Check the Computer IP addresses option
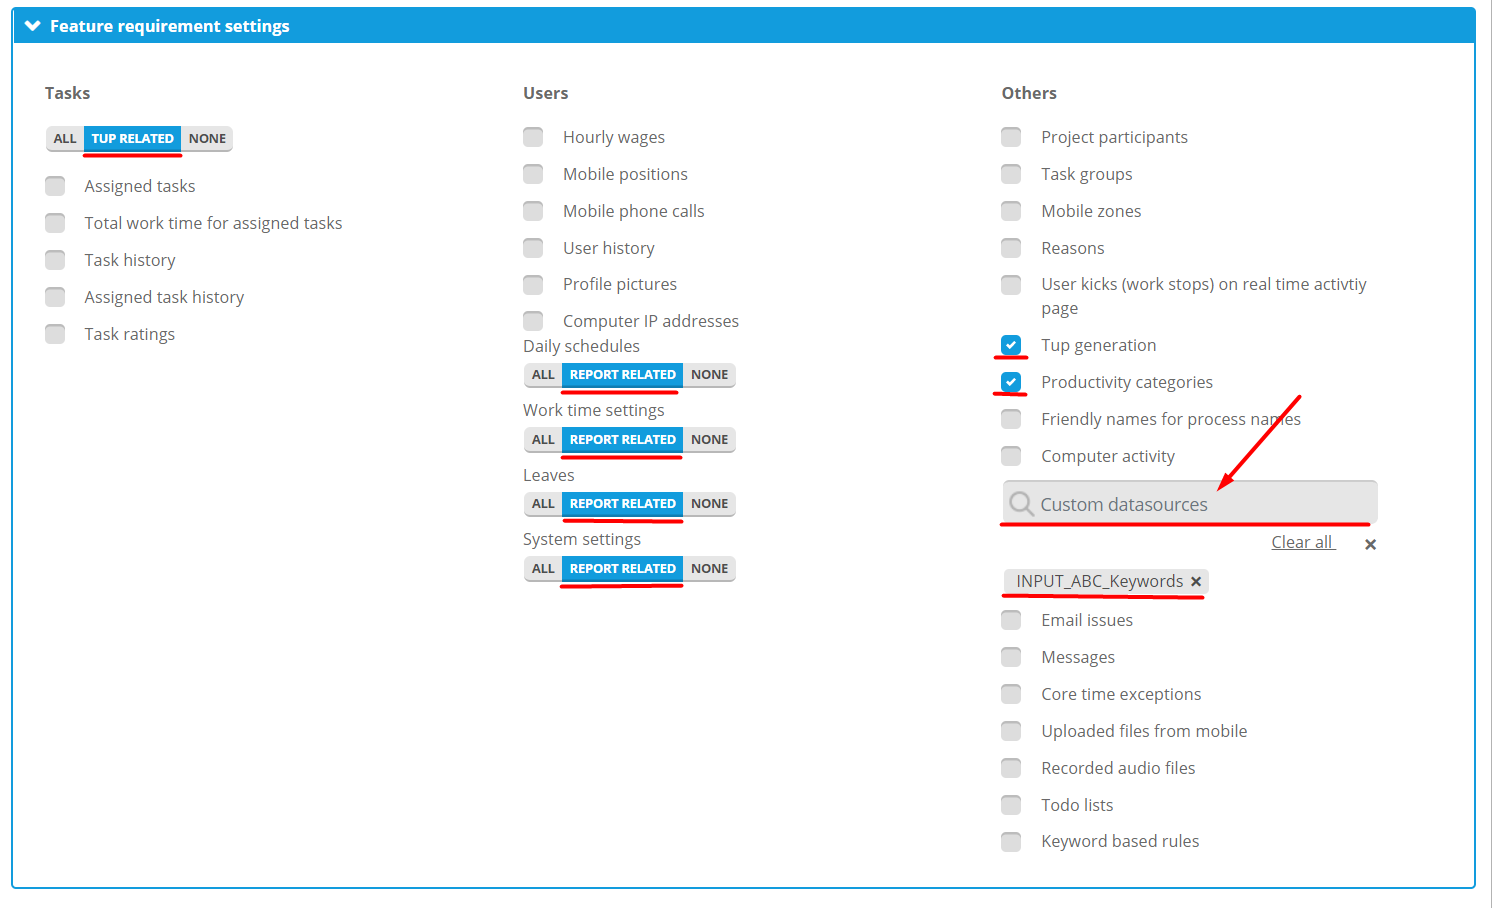This screenshot has width=1492, height=908. (x=533, y=321)
